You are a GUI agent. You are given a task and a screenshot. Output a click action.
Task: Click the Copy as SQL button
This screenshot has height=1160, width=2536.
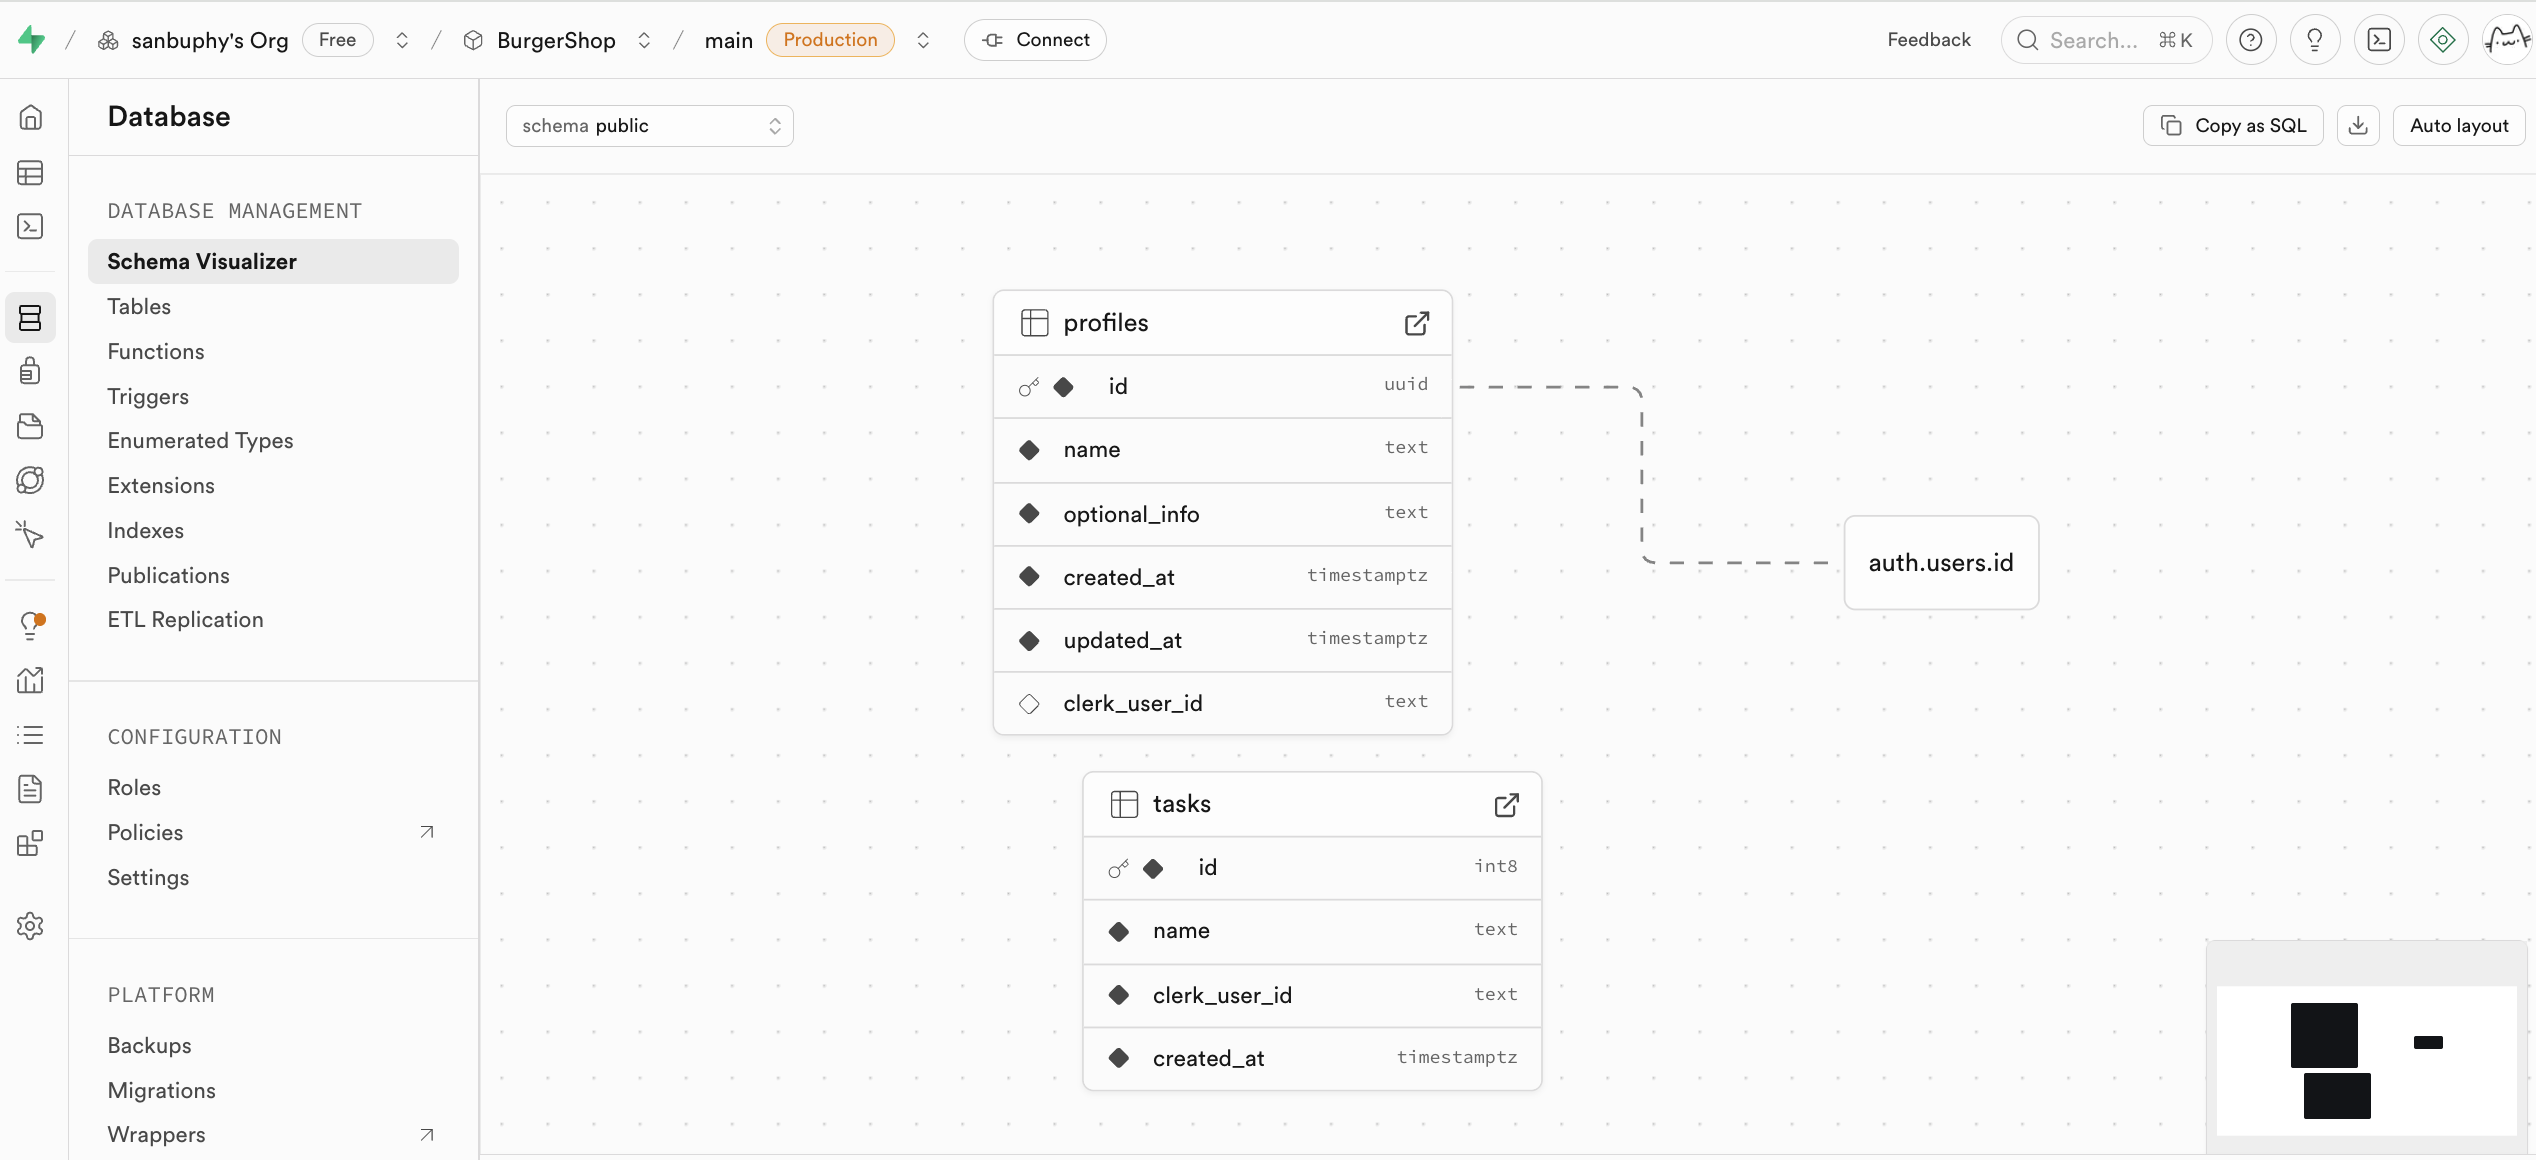coord(2233,126)
